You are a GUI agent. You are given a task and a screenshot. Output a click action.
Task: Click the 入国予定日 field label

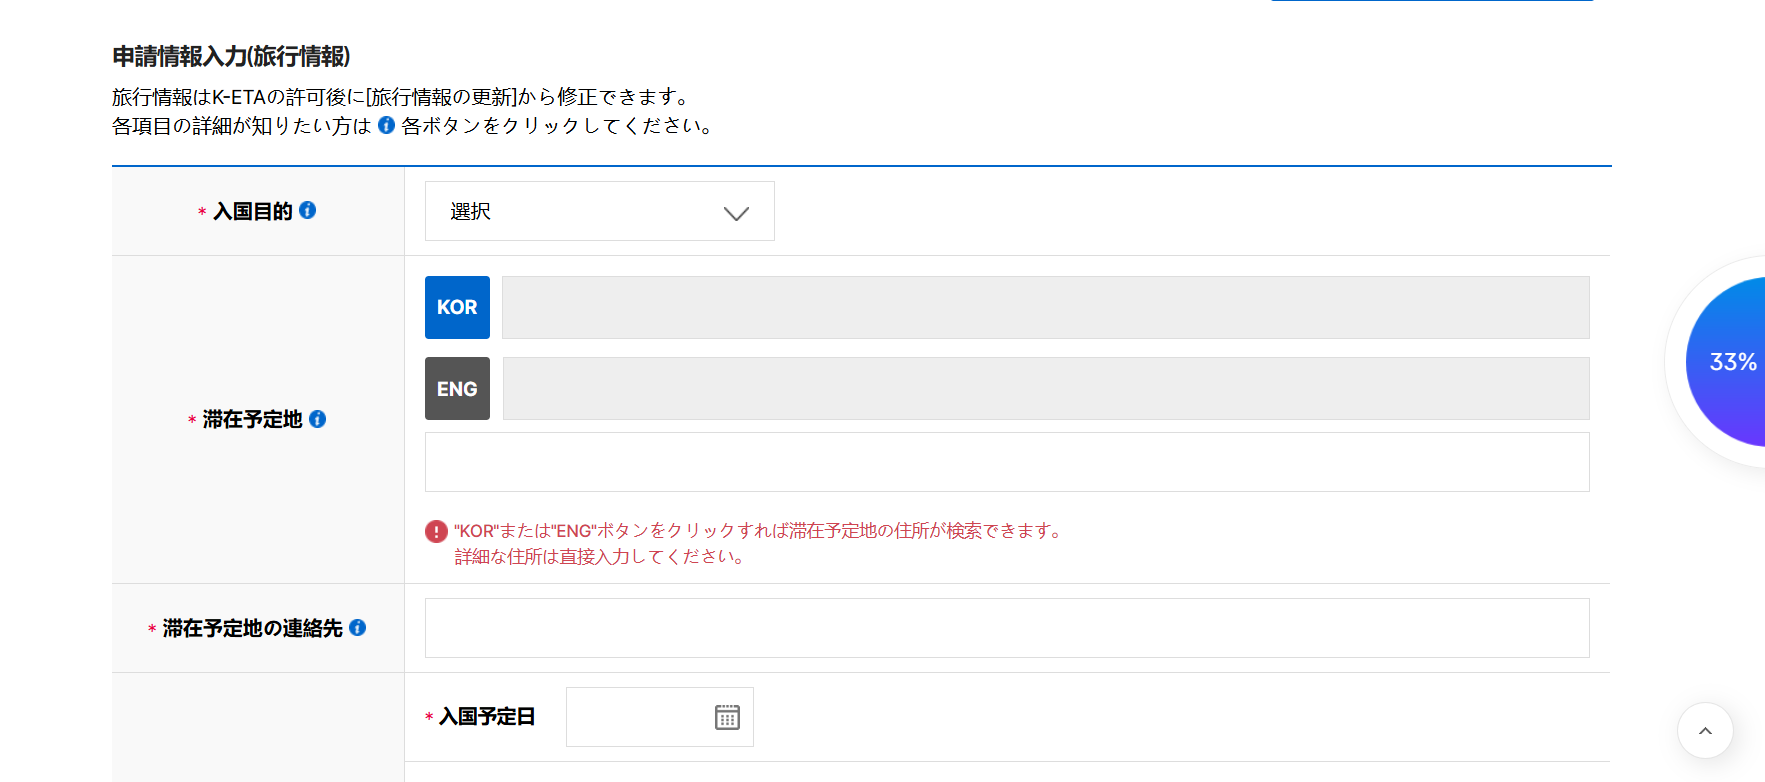pos(487,717)
